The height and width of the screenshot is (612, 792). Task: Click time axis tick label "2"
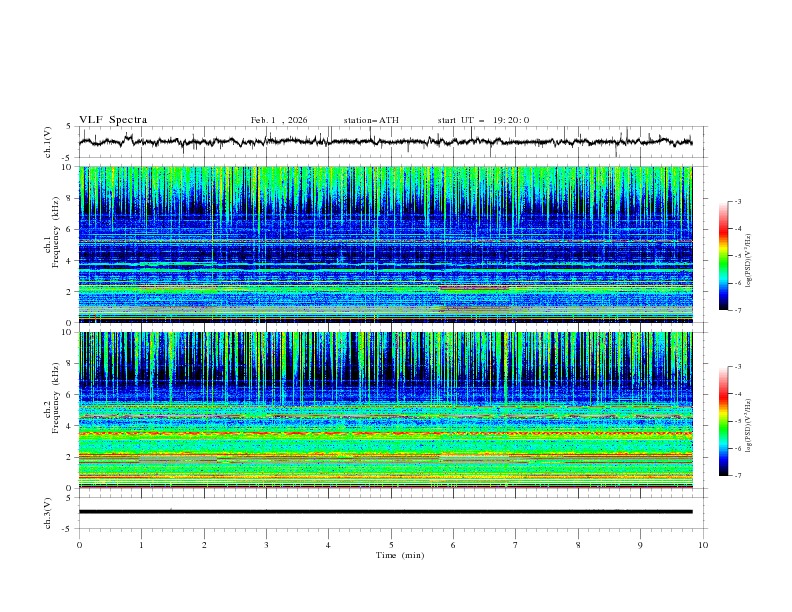pos(204,545)
